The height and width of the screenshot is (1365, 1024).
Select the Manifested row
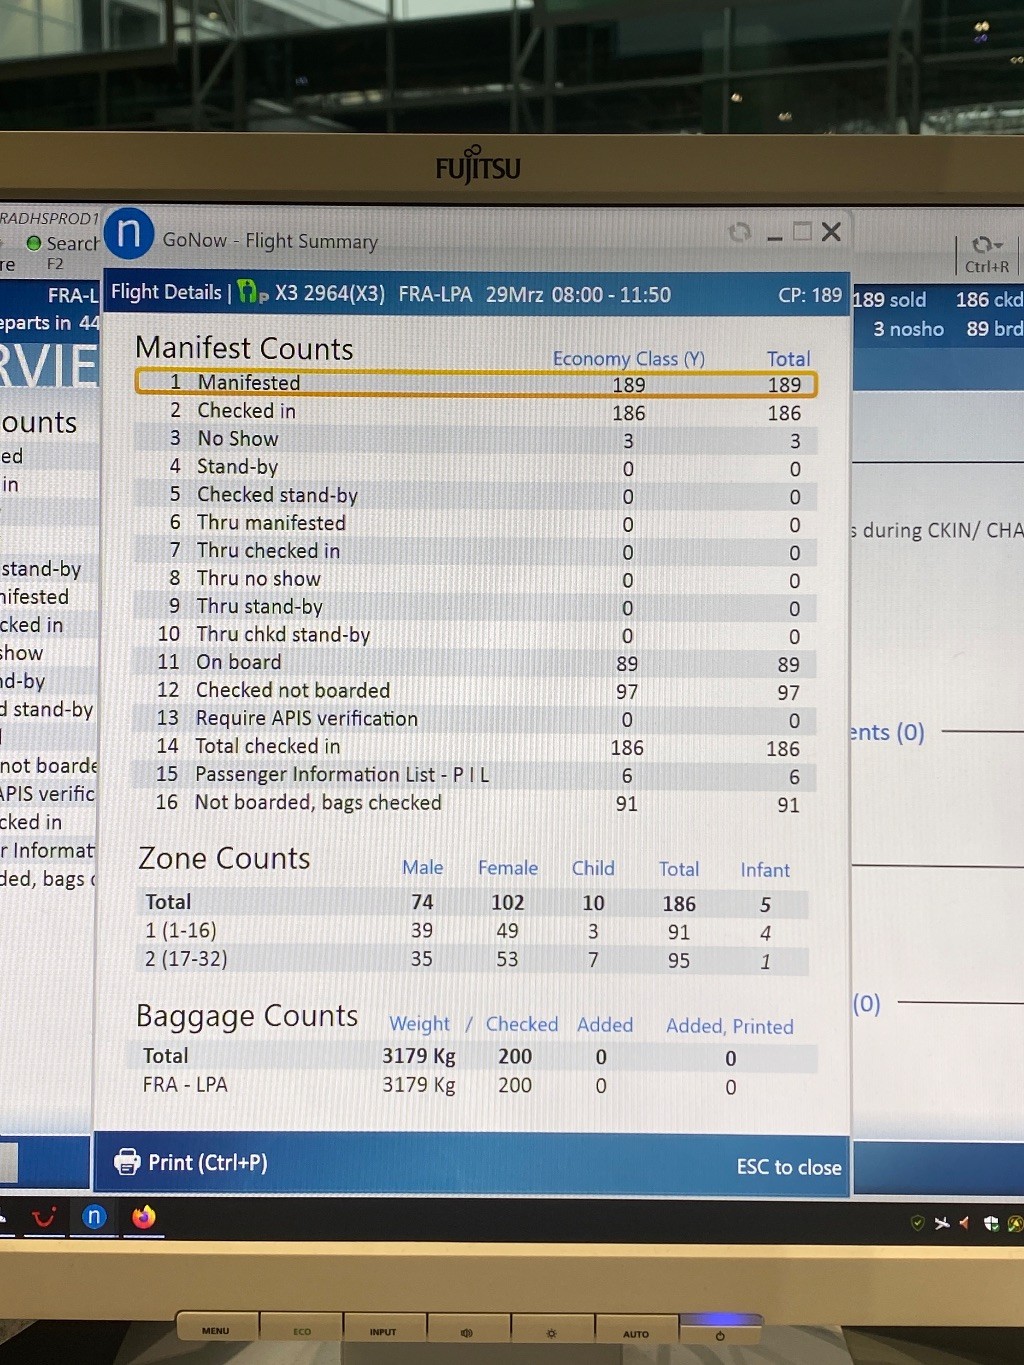pos(476,383)
